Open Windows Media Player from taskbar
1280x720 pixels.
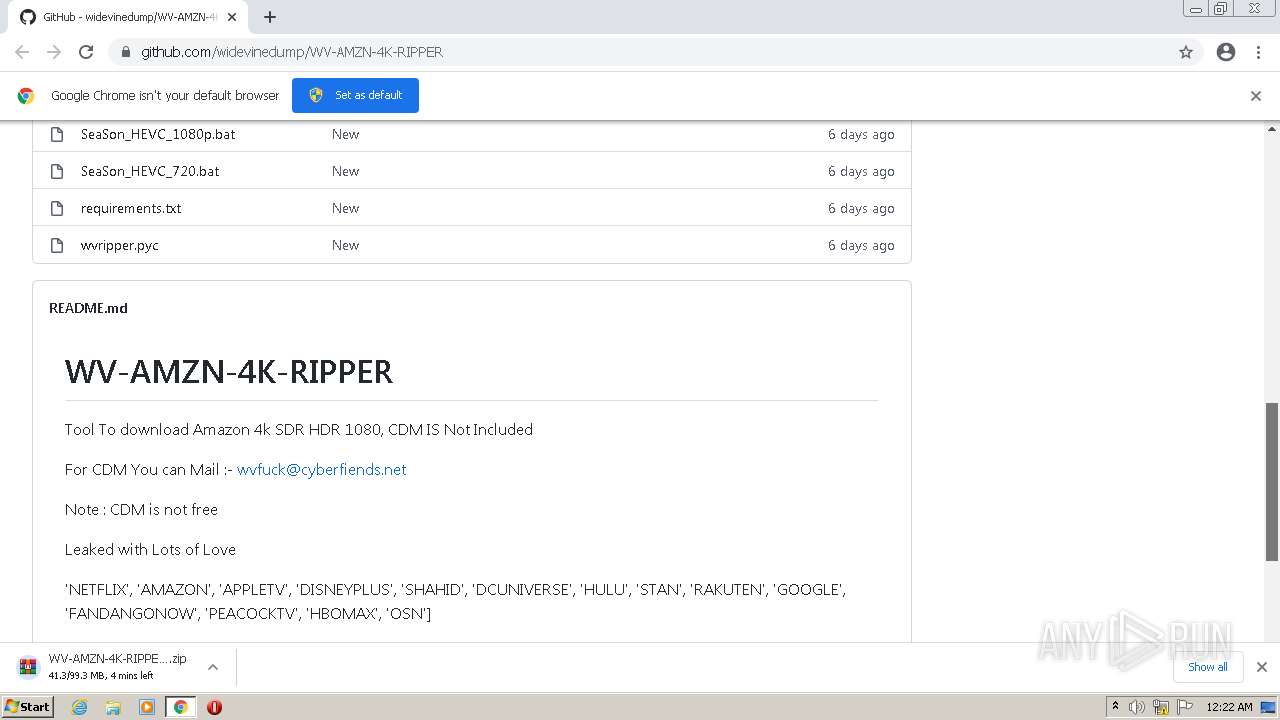point(147,707)
